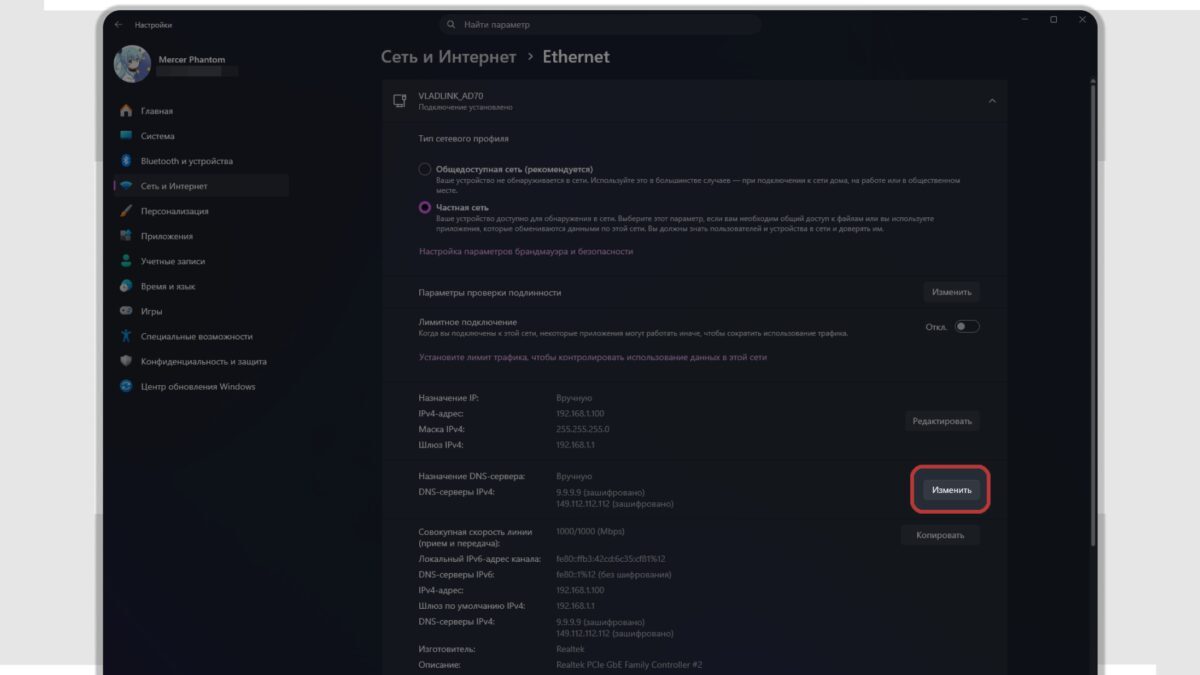Click Изменить for DNS-сервера assignment

click(951, 490)
